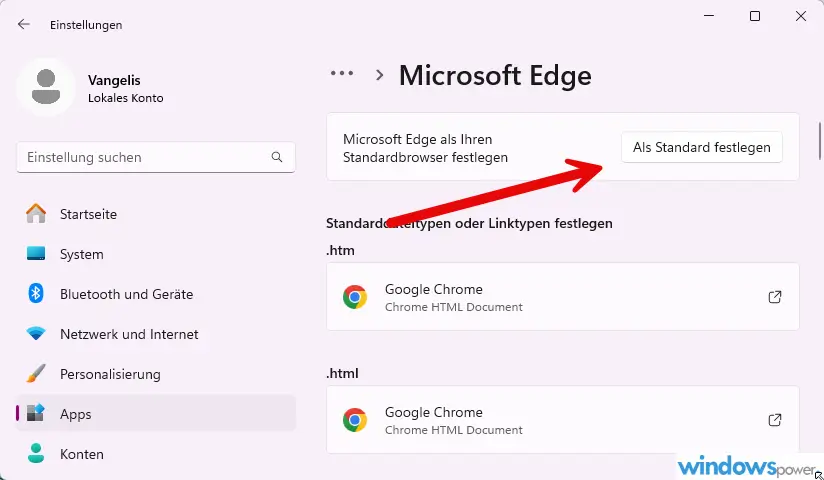
Task: Click Lokales Konto text
Action: [126, 98]
